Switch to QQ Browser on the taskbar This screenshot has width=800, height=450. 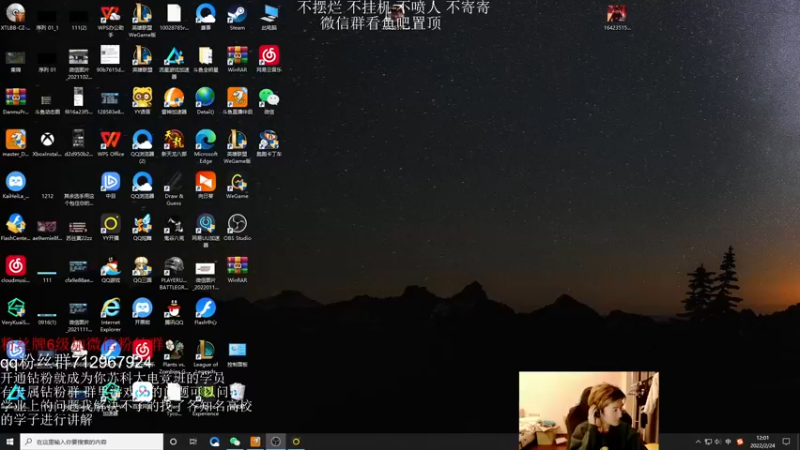(x=214, y=441)
